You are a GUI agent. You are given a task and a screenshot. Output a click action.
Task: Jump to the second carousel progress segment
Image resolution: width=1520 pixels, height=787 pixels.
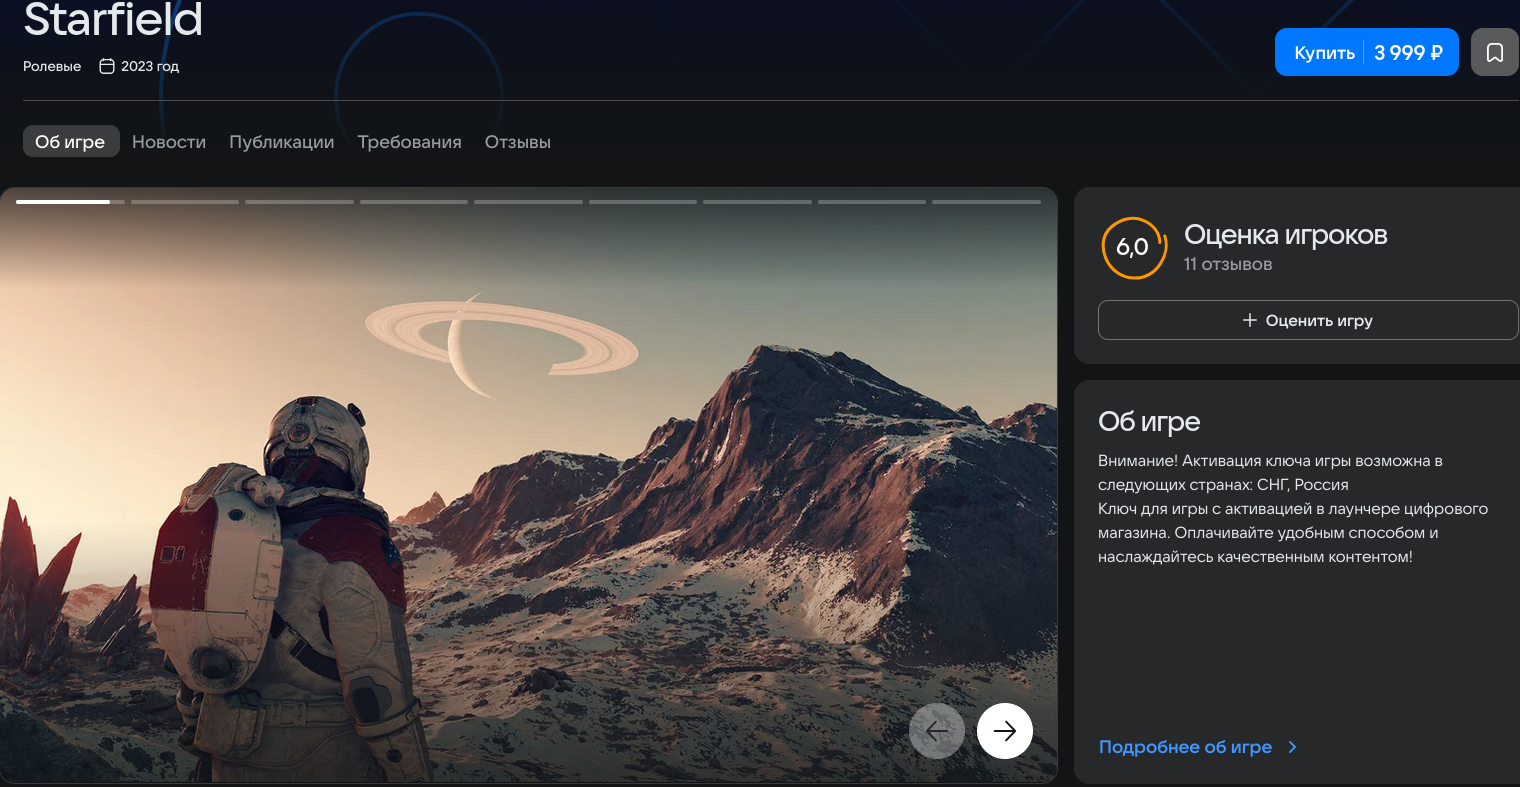[x=185, y=202]
